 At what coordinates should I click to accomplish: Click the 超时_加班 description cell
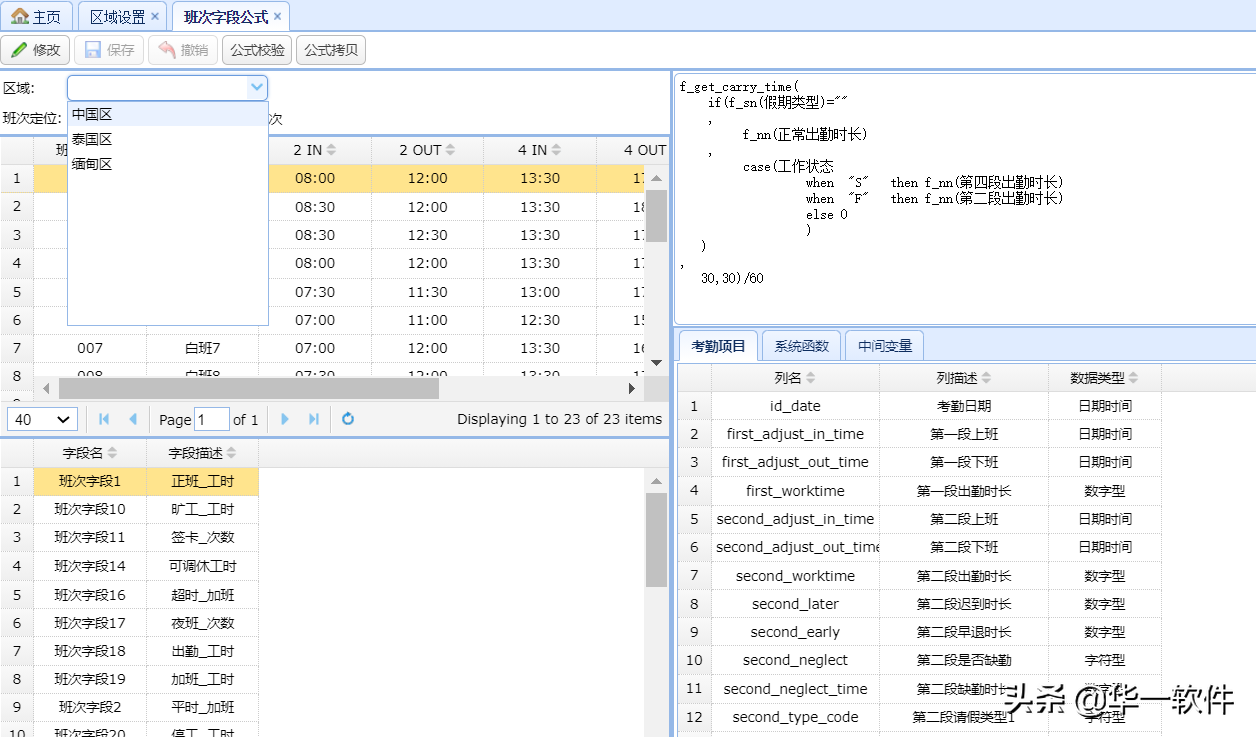click(x=203, y=595)
